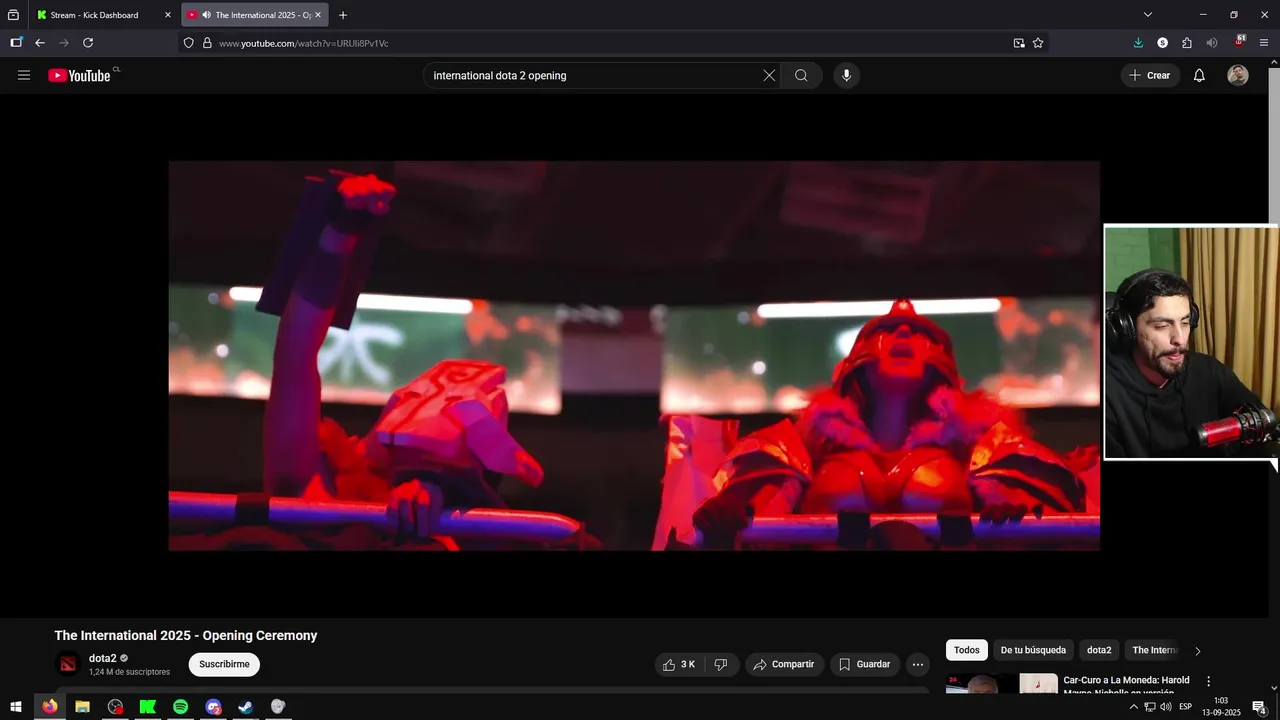Adjust system volume from the tray

pyautogui.click(x=1165, y=707)
